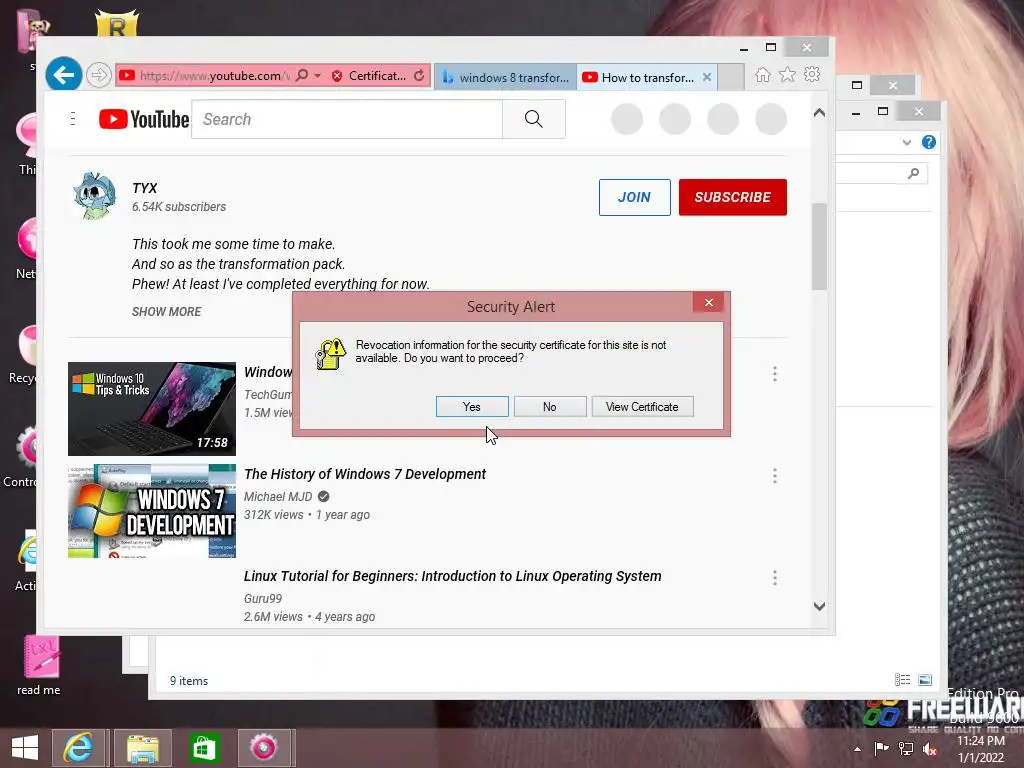
Task: Close the Security Alert dialog
Action: pos(709,302)
